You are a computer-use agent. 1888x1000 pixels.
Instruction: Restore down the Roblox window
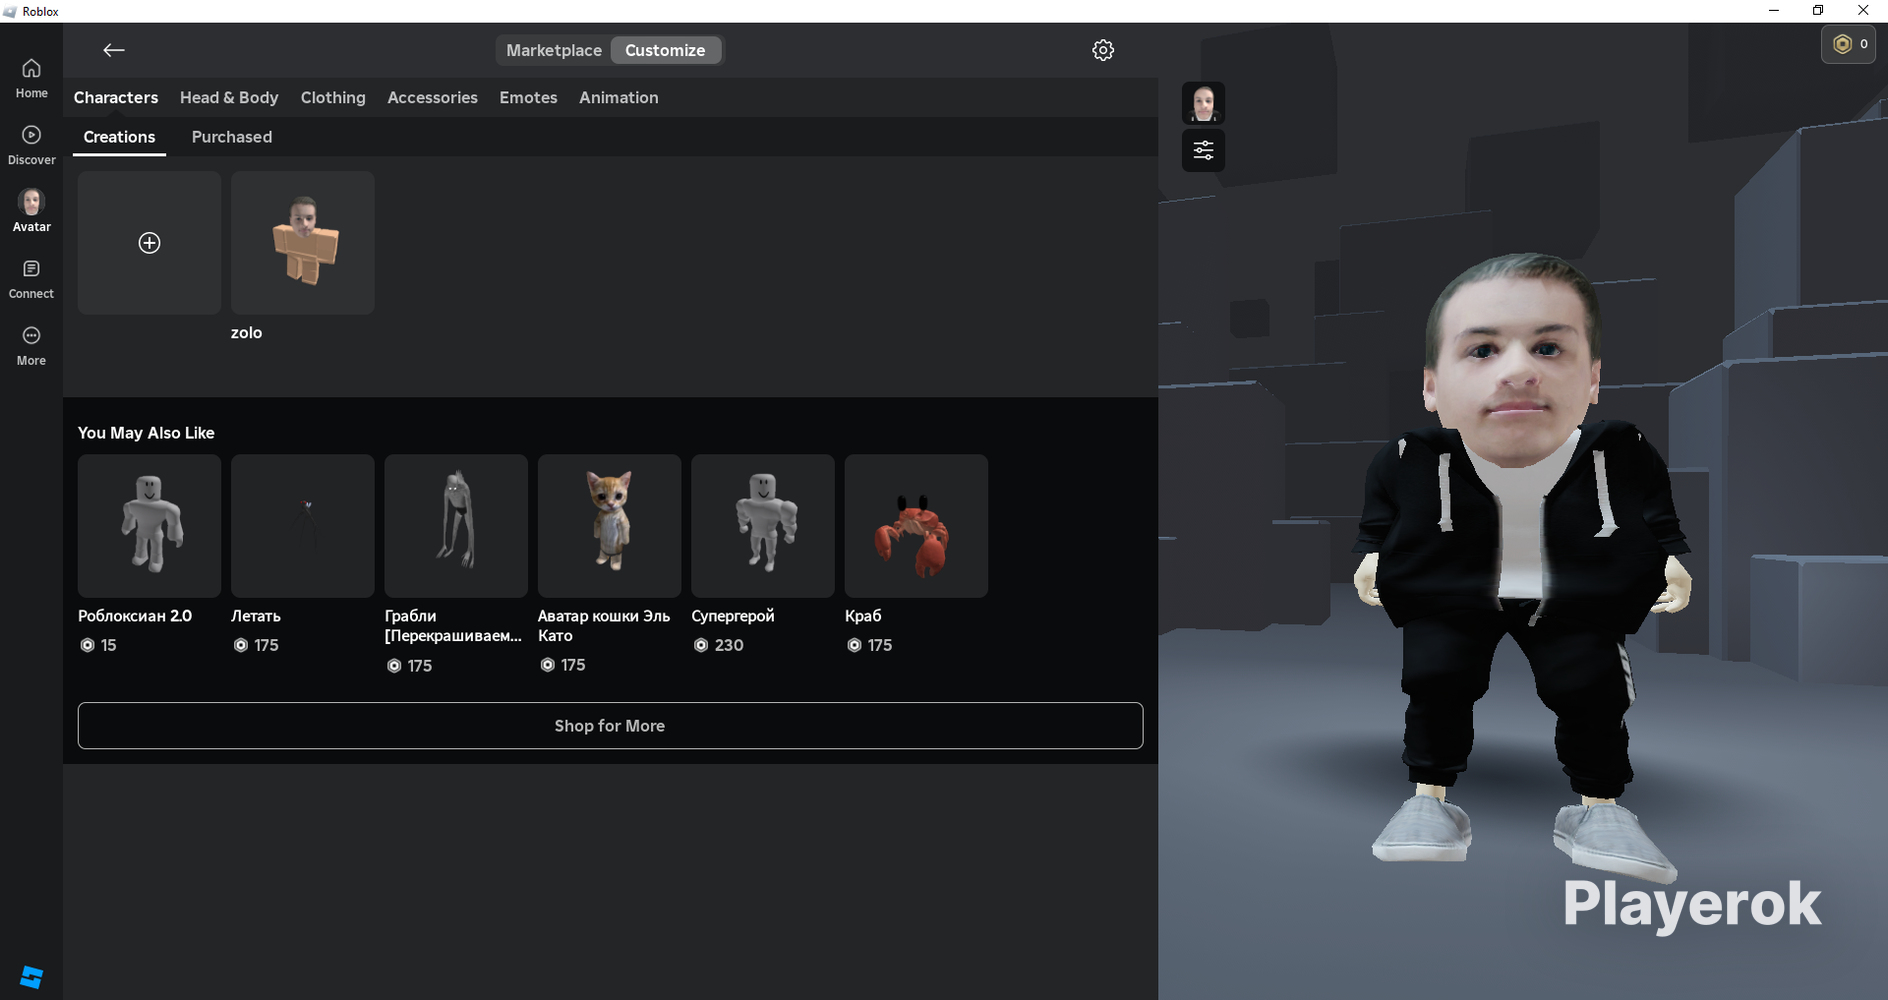coord(1818,11)
